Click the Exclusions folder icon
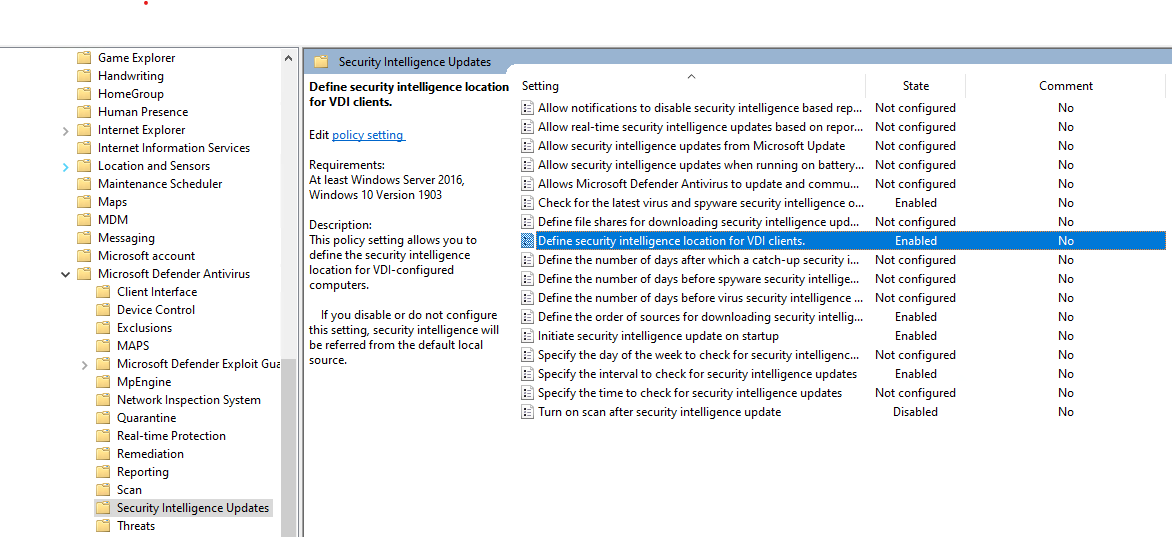This screenshot has width=1172, height=537. (x=103, y=328)
